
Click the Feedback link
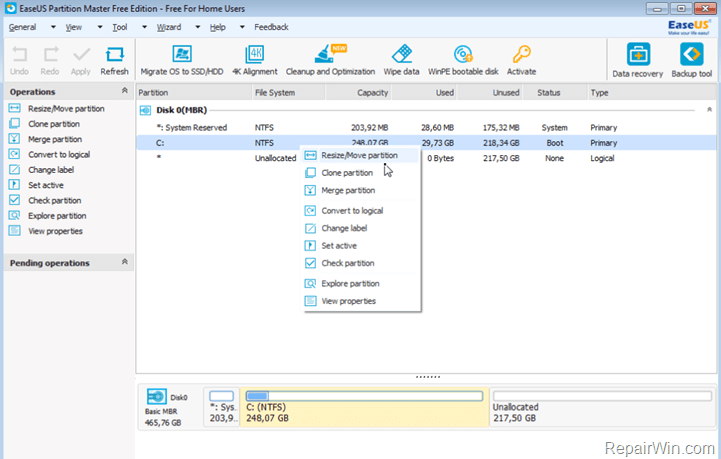271,27
